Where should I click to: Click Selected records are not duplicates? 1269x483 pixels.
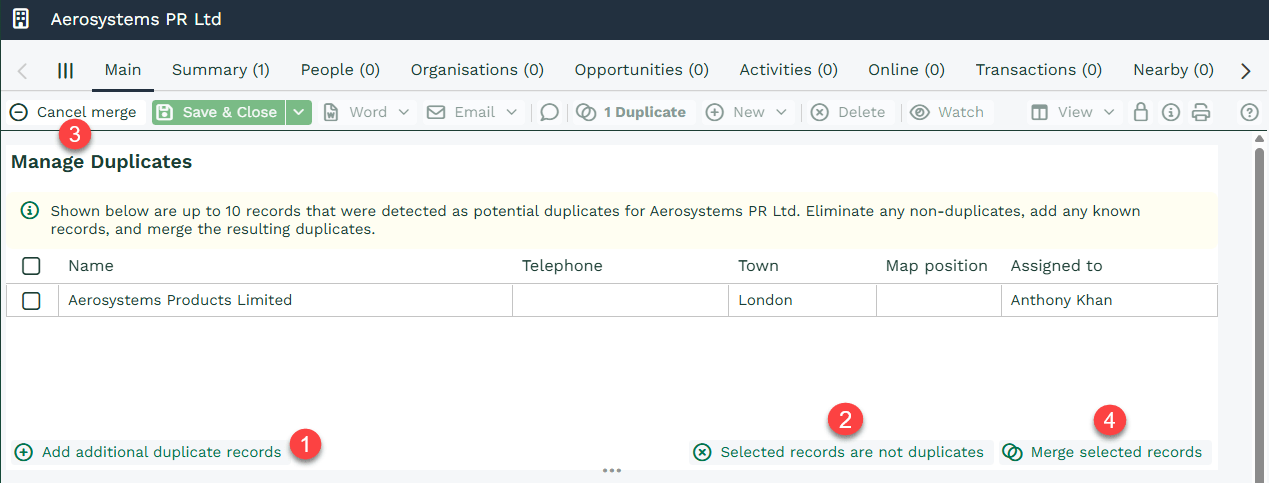point(840,452)
